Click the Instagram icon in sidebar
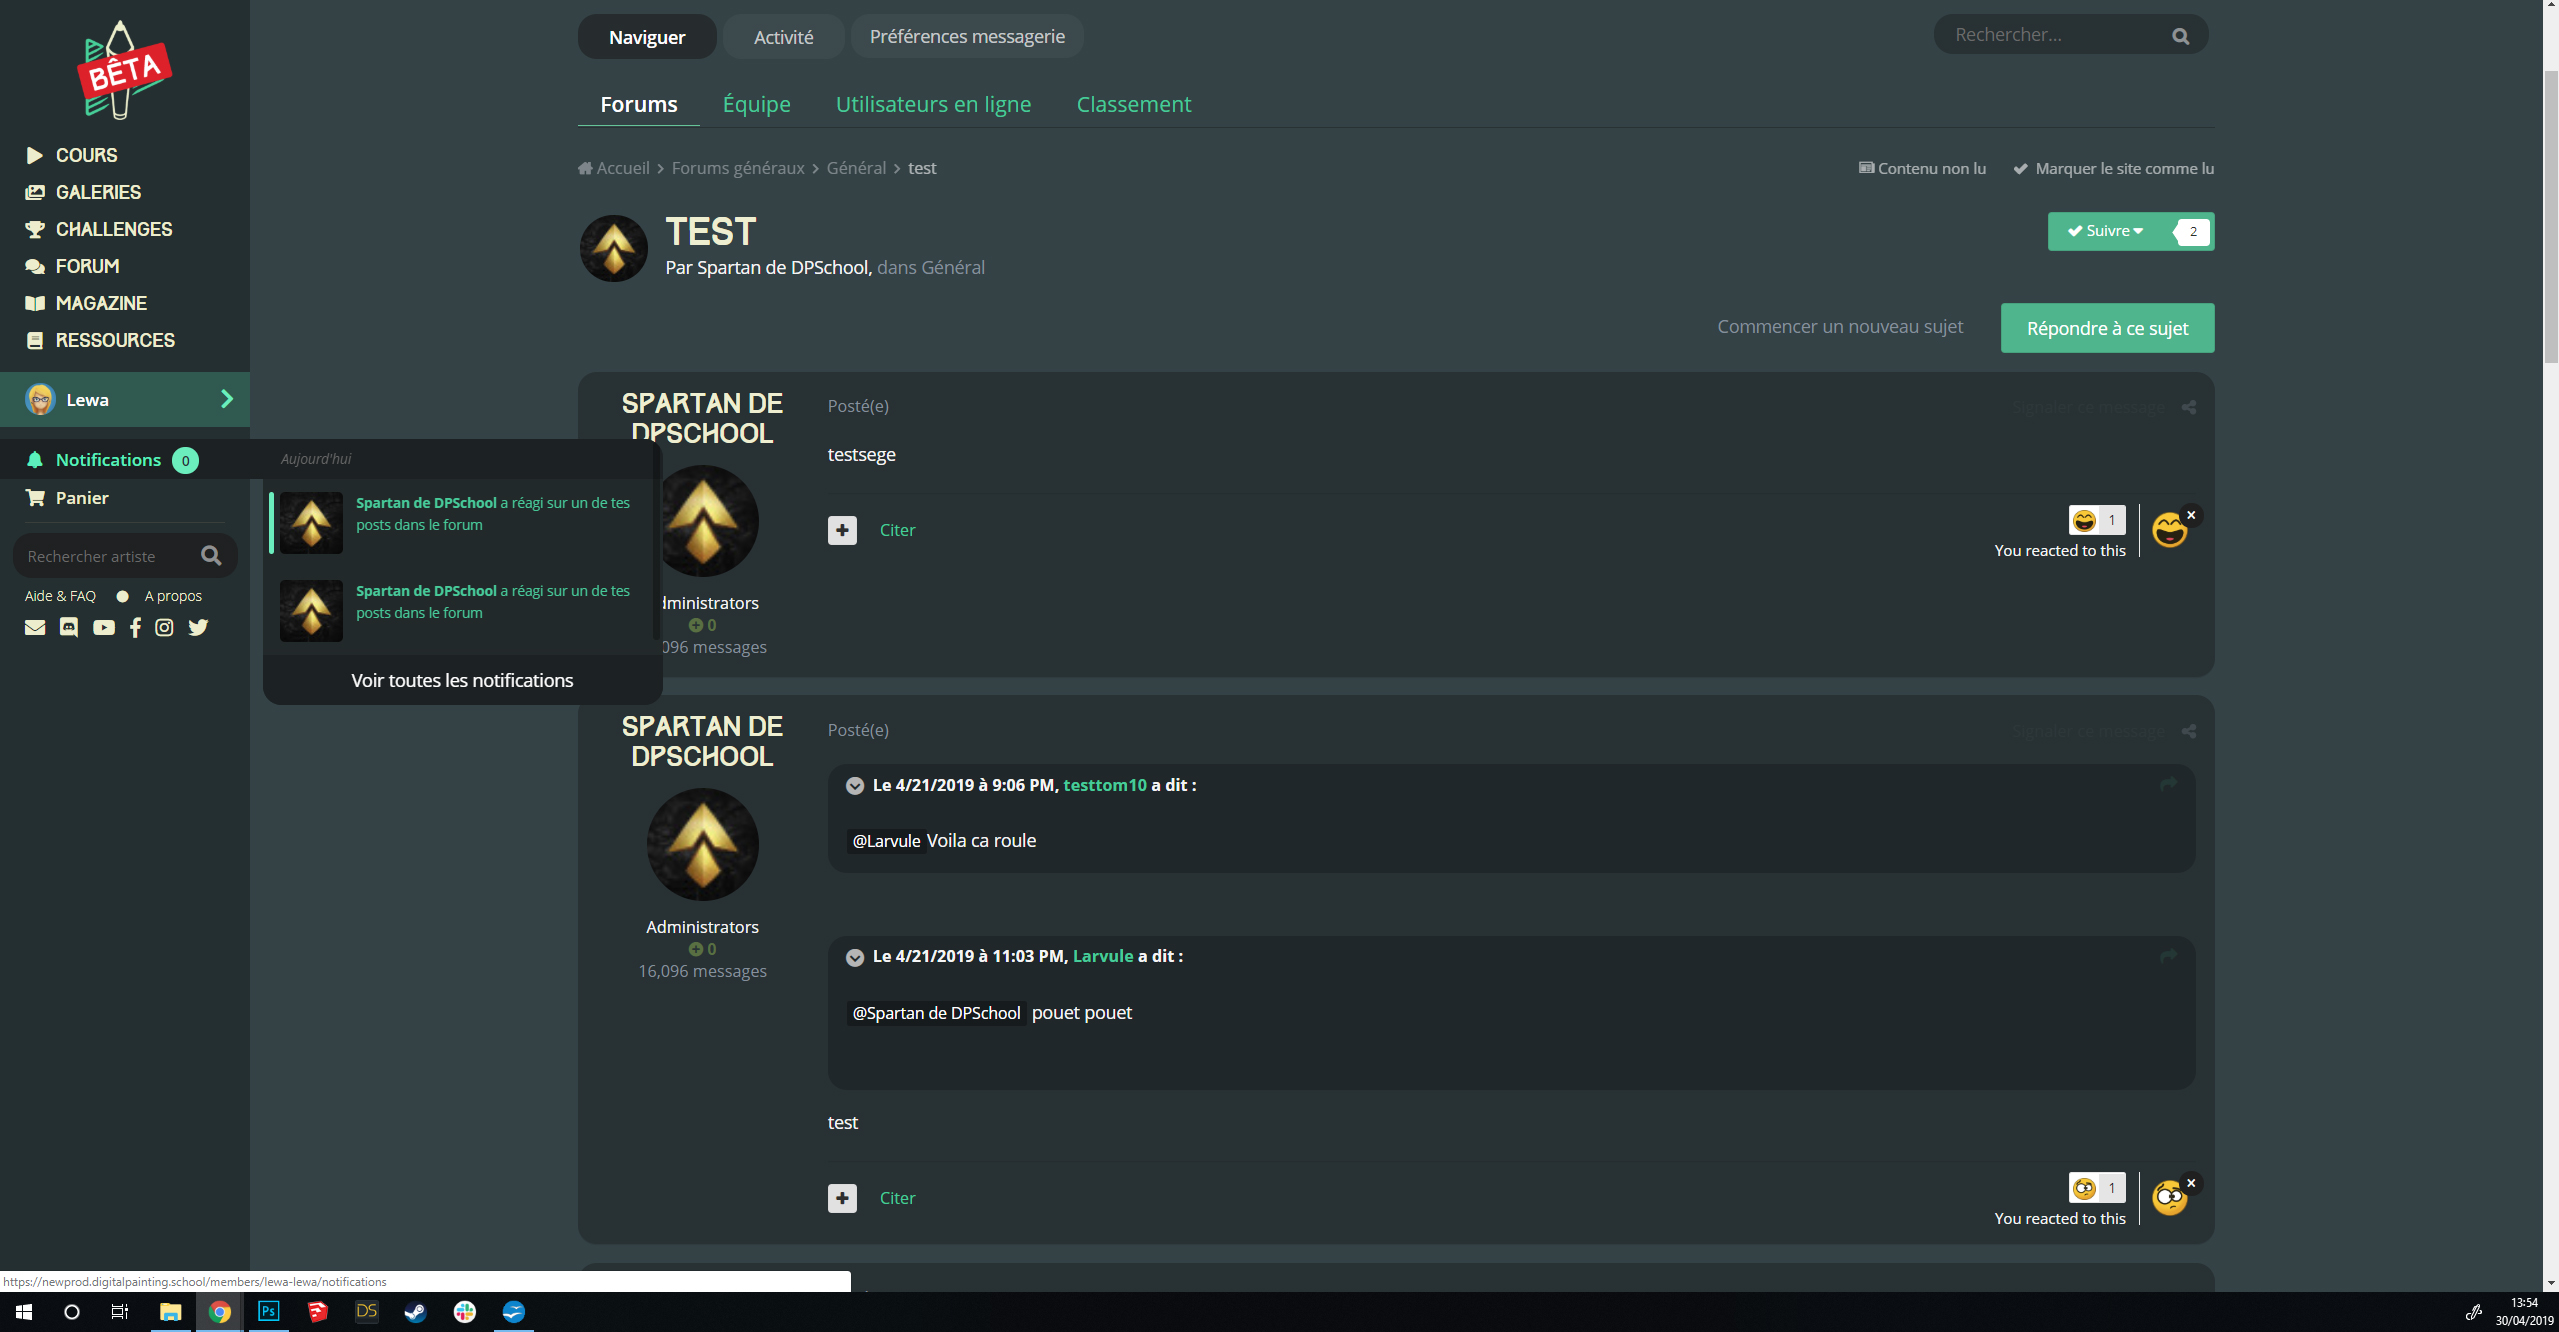The width and height of the screenshot is (2559, 1332). (x=164, y=627)
